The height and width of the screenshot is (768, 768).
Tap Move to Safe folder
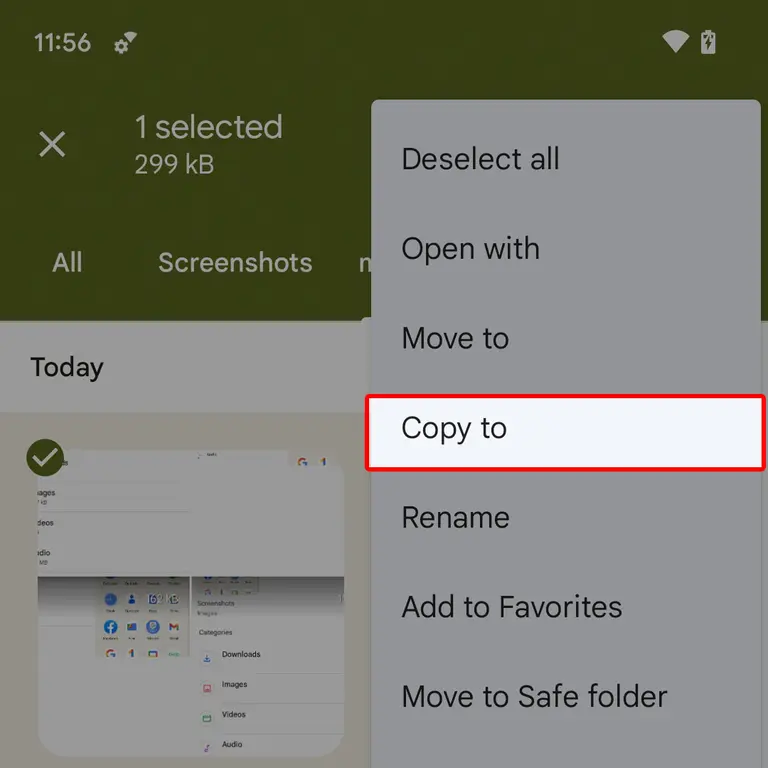click(x=534, y=696)
